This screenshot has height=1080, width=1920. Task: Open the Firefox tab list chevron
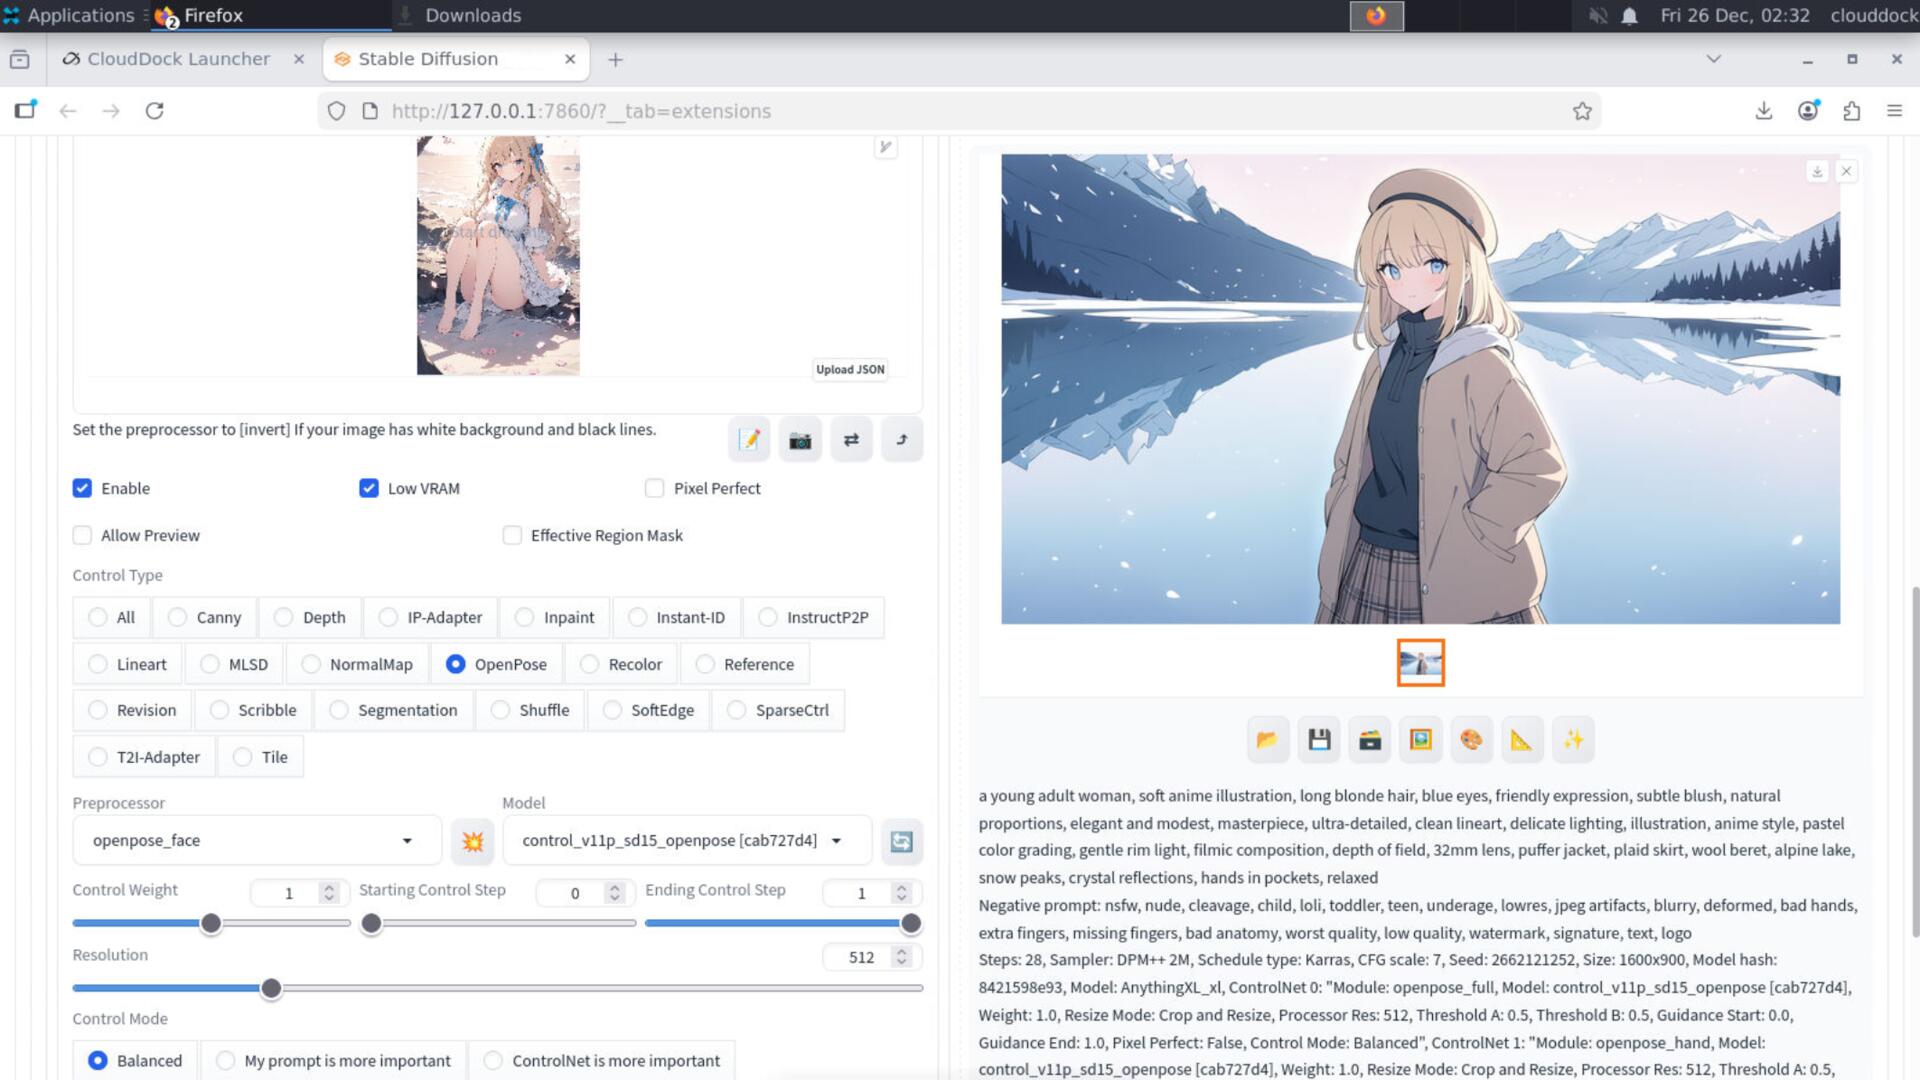point(1713,59)
